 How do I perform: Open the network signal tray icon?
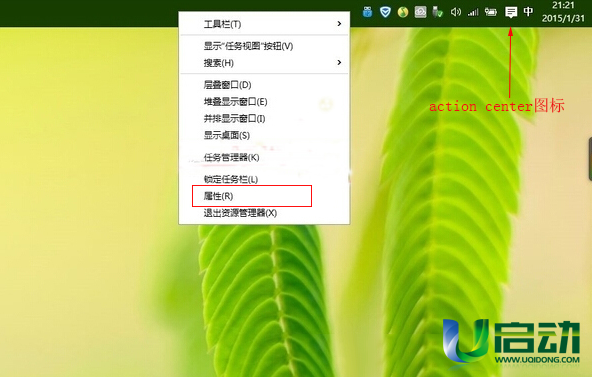point(473,12)
